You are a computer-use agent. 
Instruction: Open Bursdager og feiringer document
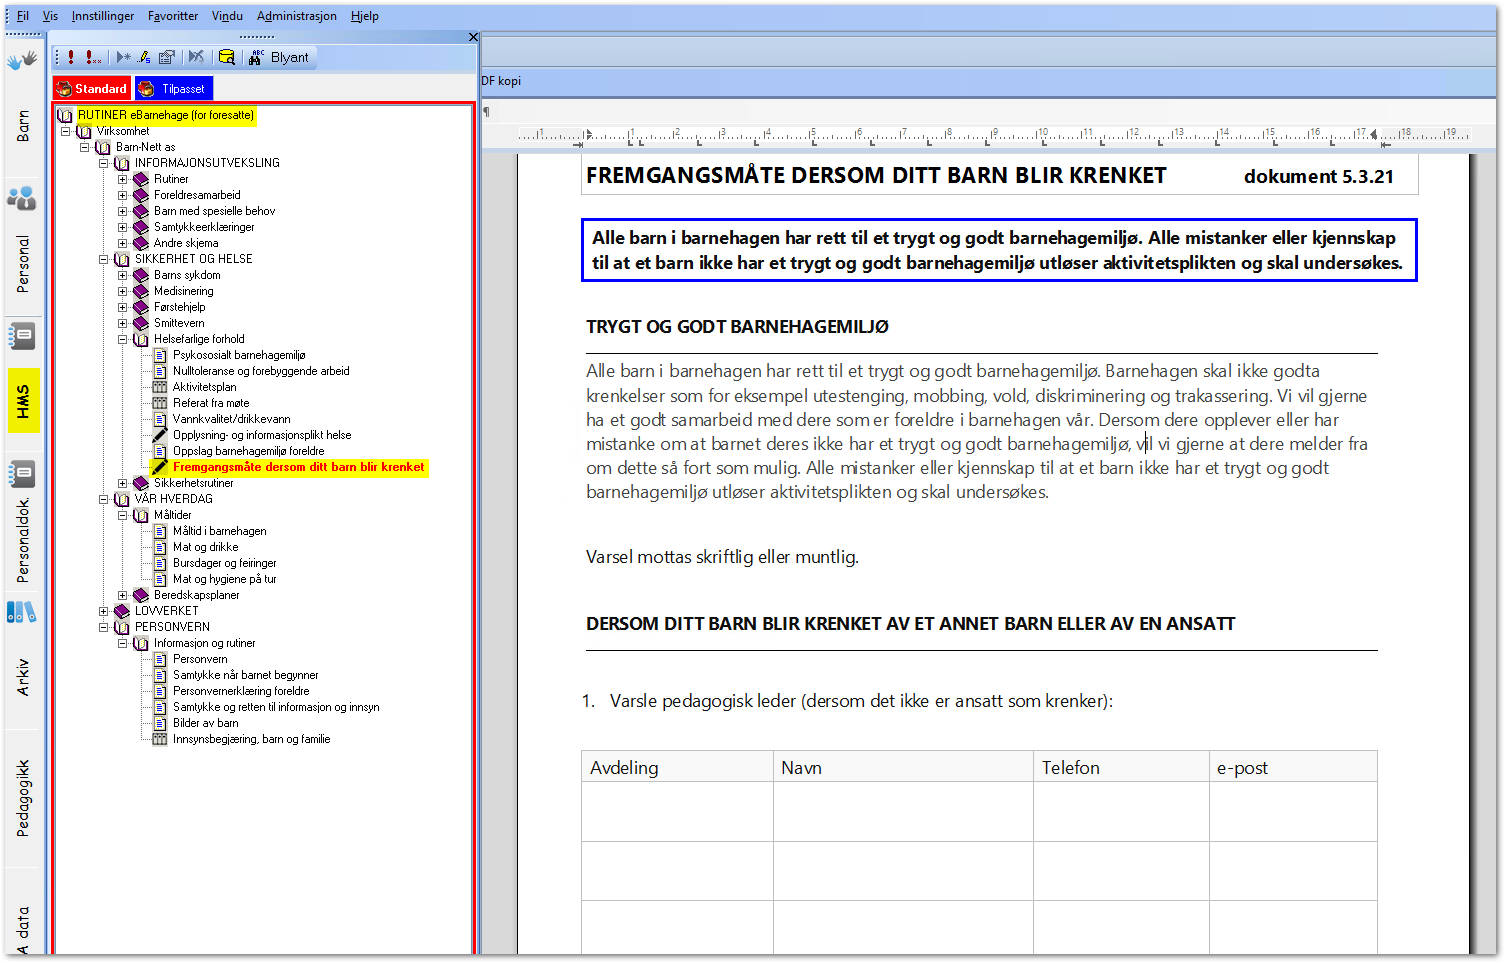tap(225, 563)
